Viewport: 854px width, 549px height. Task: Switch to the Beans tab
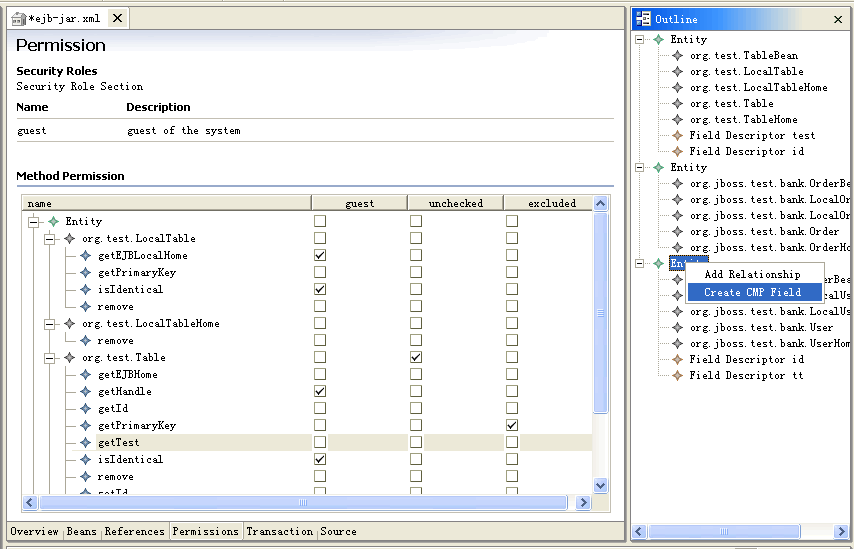point(82,532)
